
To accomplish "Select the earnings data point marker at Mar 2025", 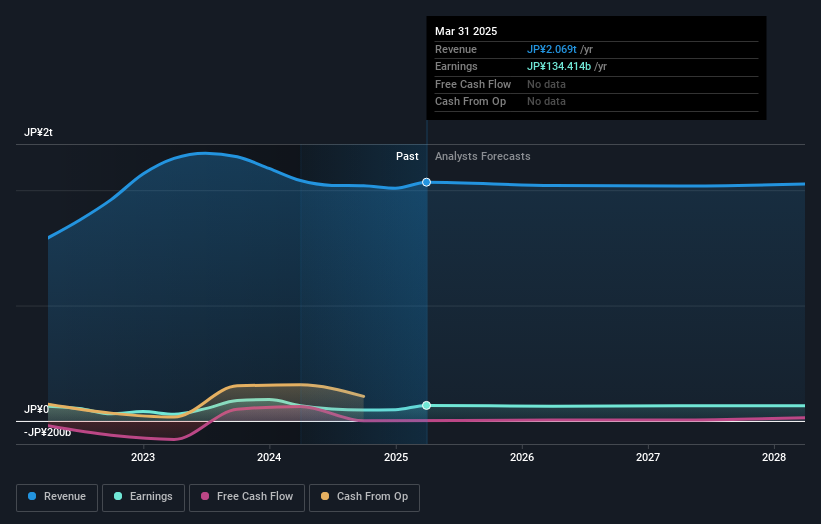I will click(426, 406).
